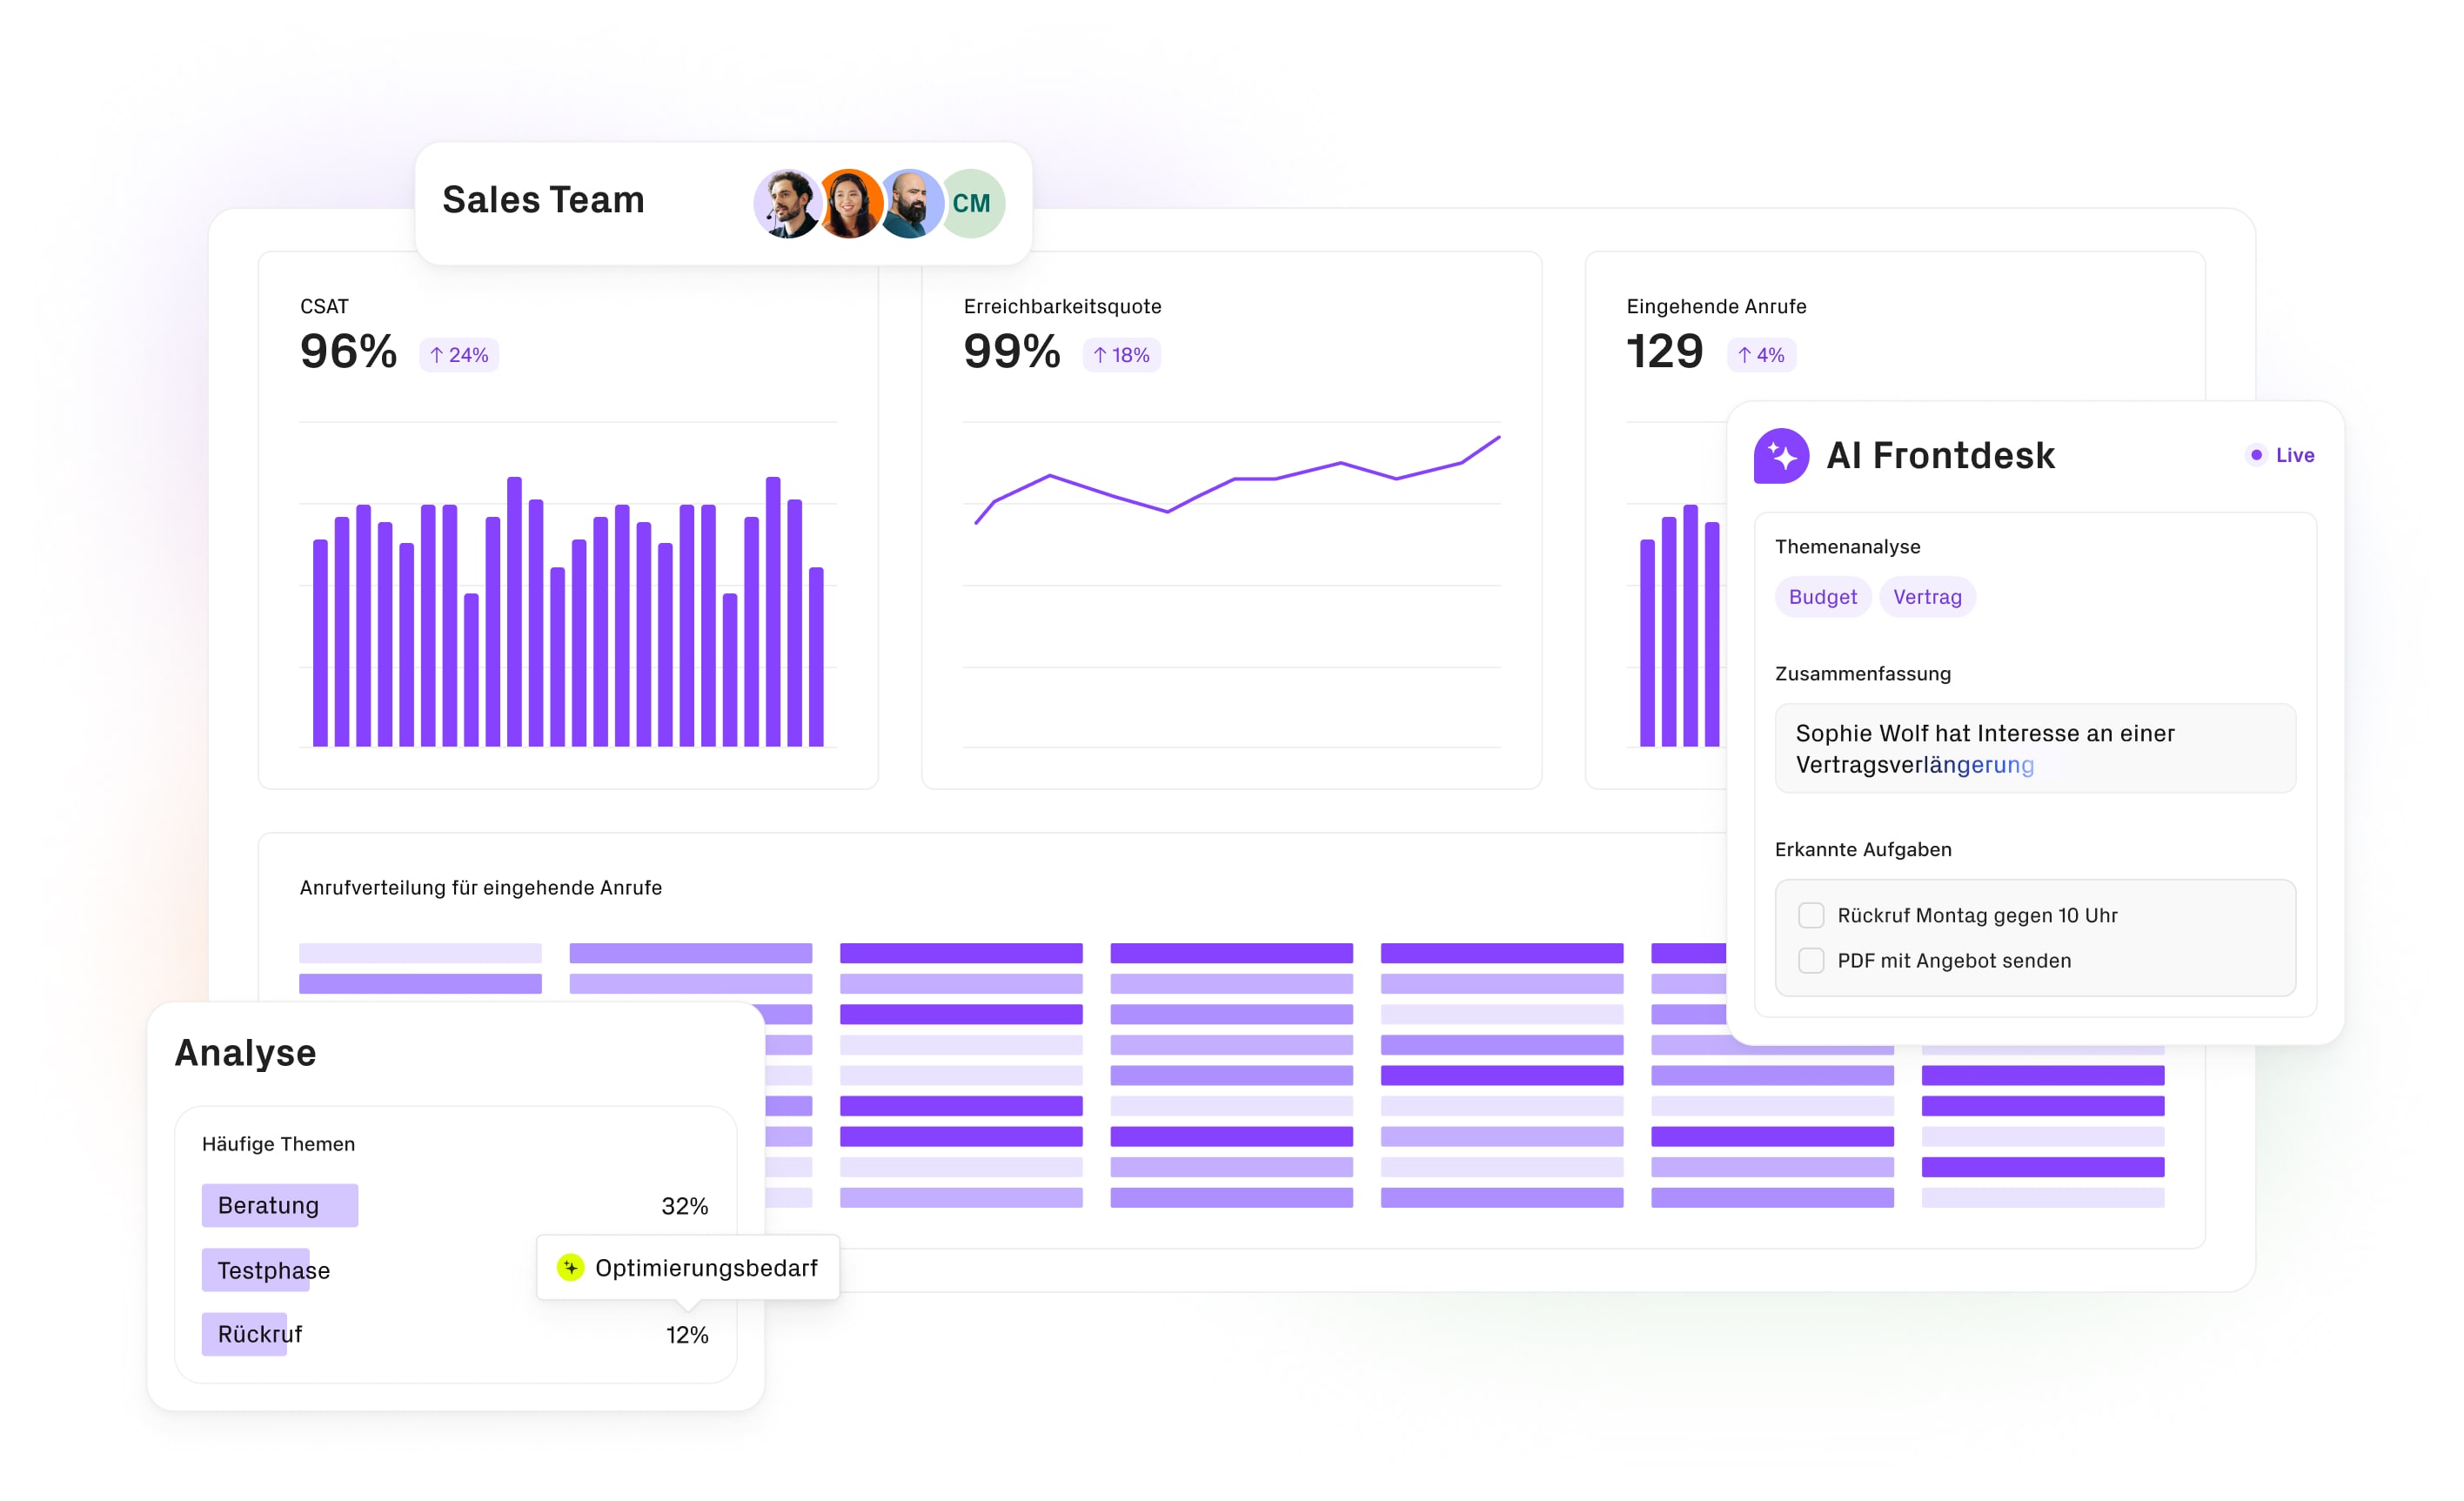
Task: Click the Erreichbarkeitsquote 99% value
Action: click(x=1011, y=351)
